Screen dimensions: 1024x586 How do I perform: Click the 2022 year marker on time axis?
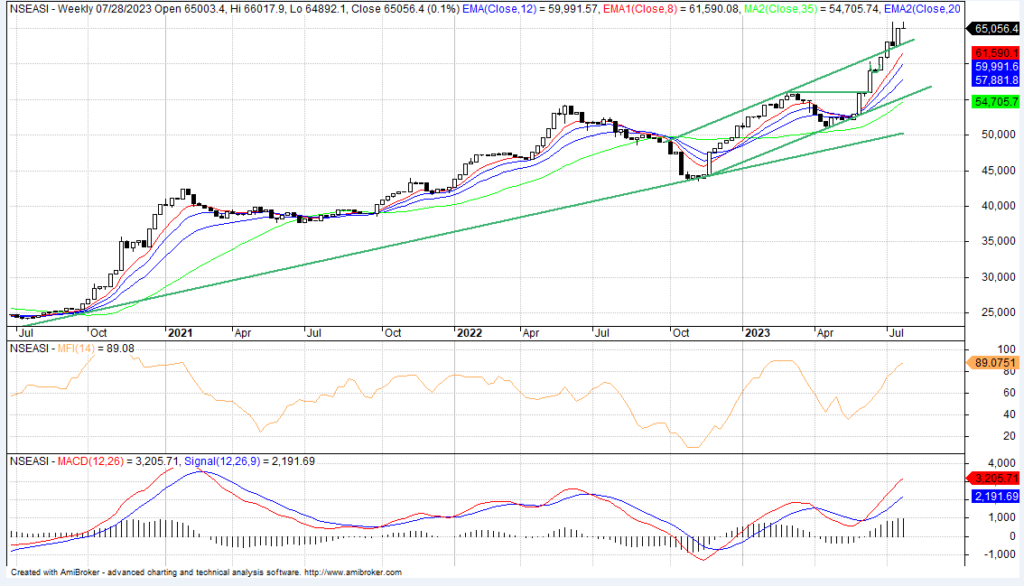[468, 330]
